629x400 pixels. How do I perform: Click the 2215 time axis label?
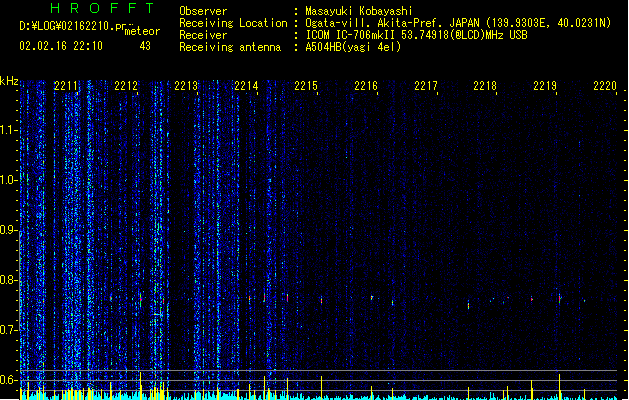tap(306, 86)
